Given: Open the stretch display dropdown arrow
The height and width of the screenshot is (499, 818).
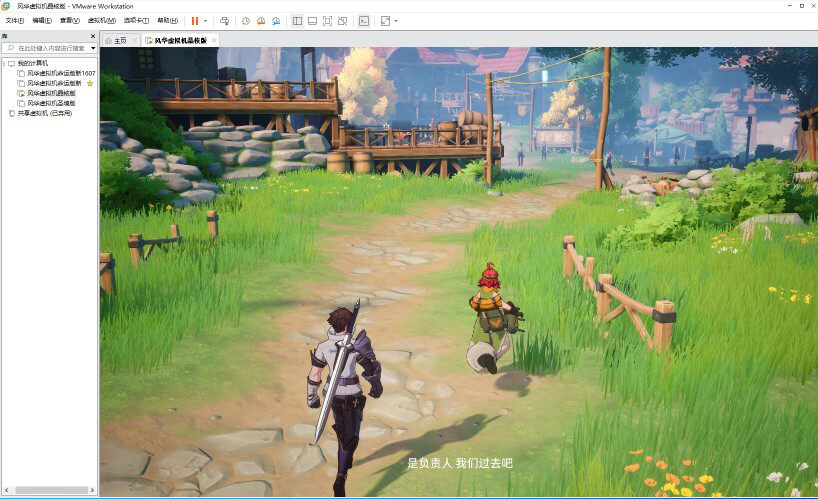Looking at the screenshot, I should tap(396, 21).
